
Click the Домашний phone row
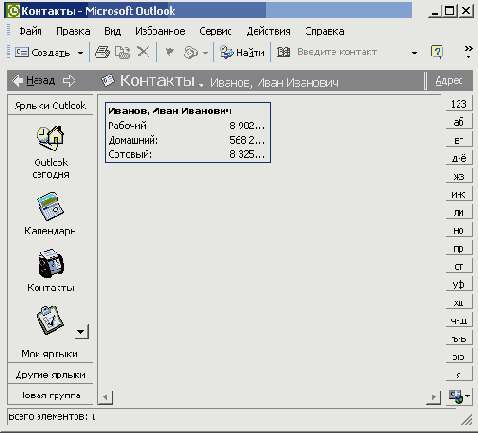(187, 140)
